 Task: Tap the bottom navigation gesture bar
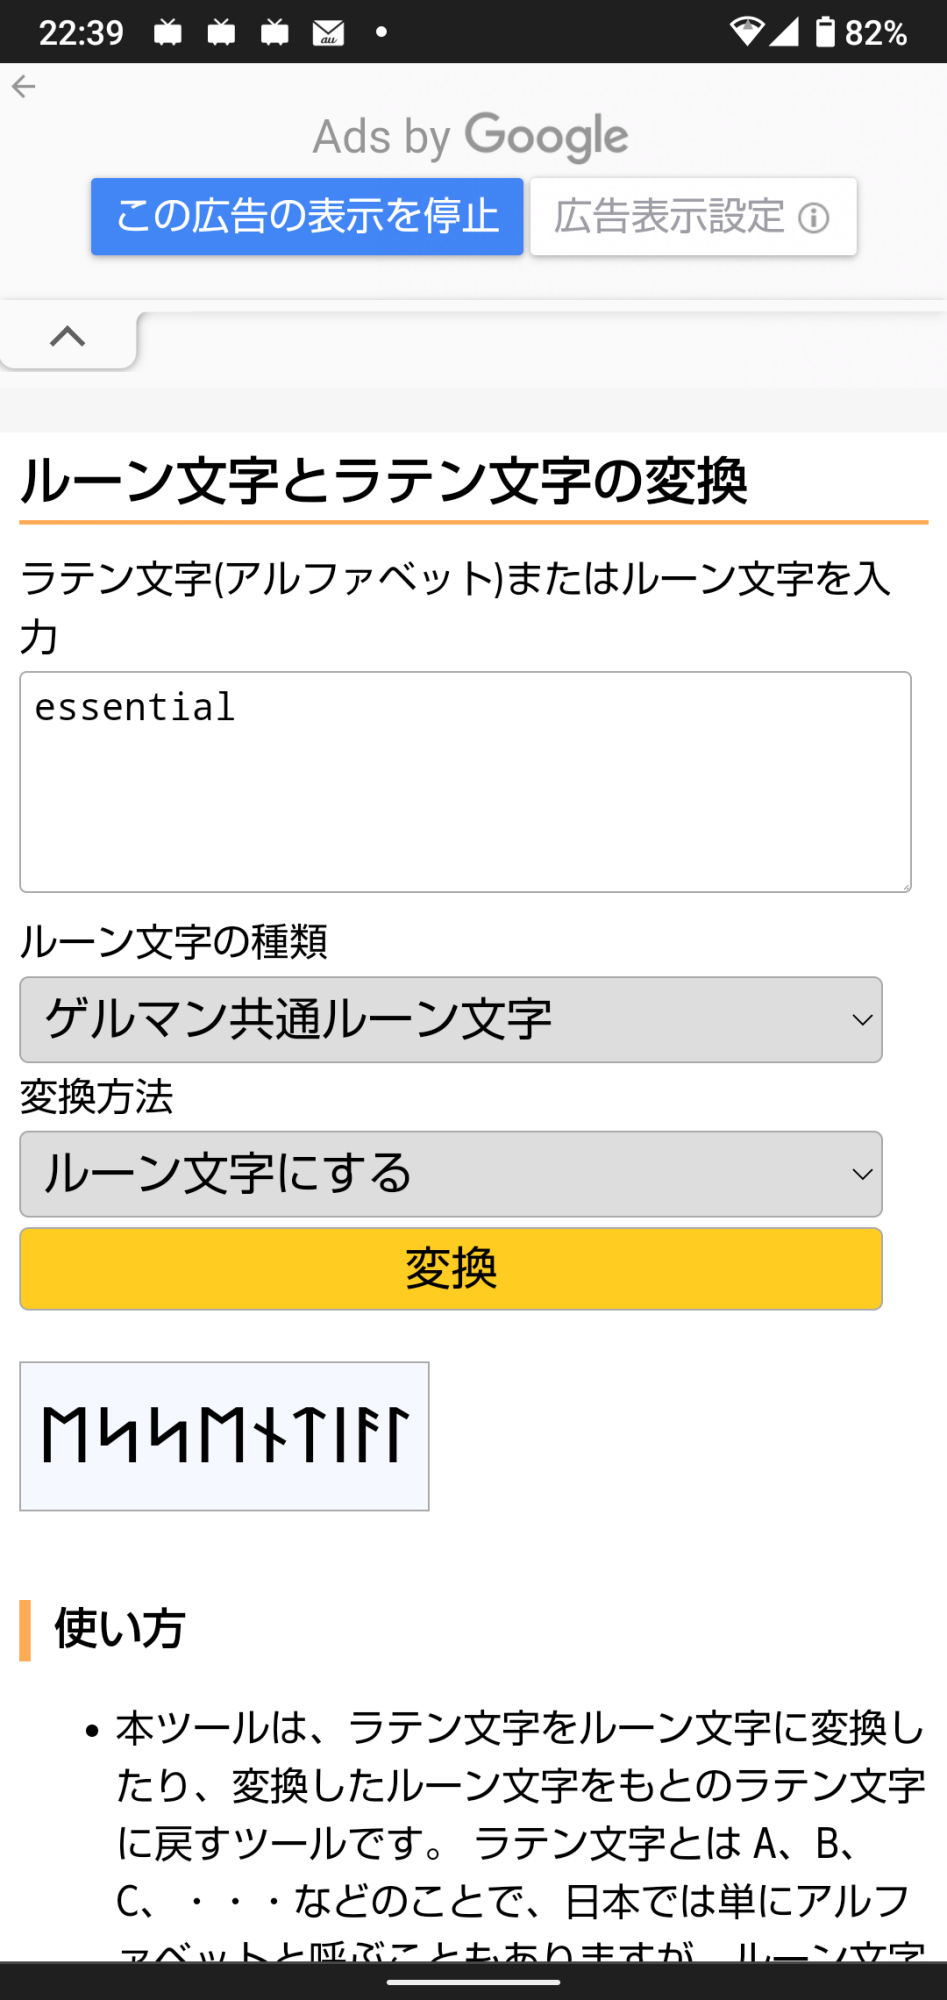tap(473, 1980)
